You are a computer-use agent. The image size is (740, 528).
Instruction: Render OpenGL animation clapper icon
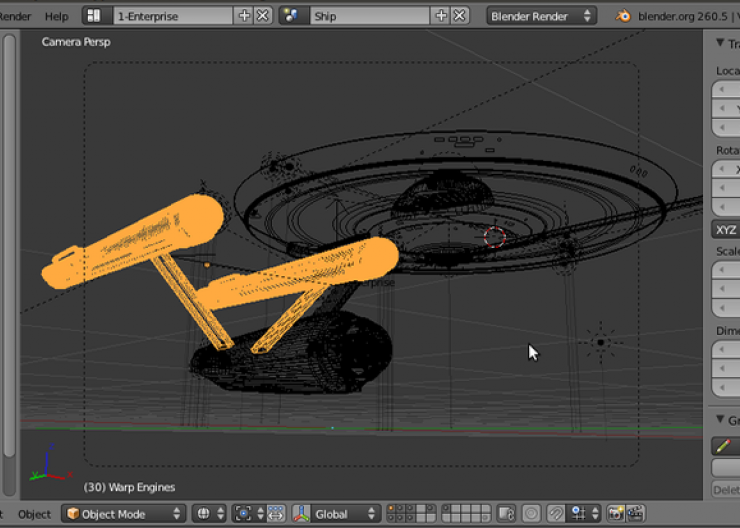pos(636,514)
